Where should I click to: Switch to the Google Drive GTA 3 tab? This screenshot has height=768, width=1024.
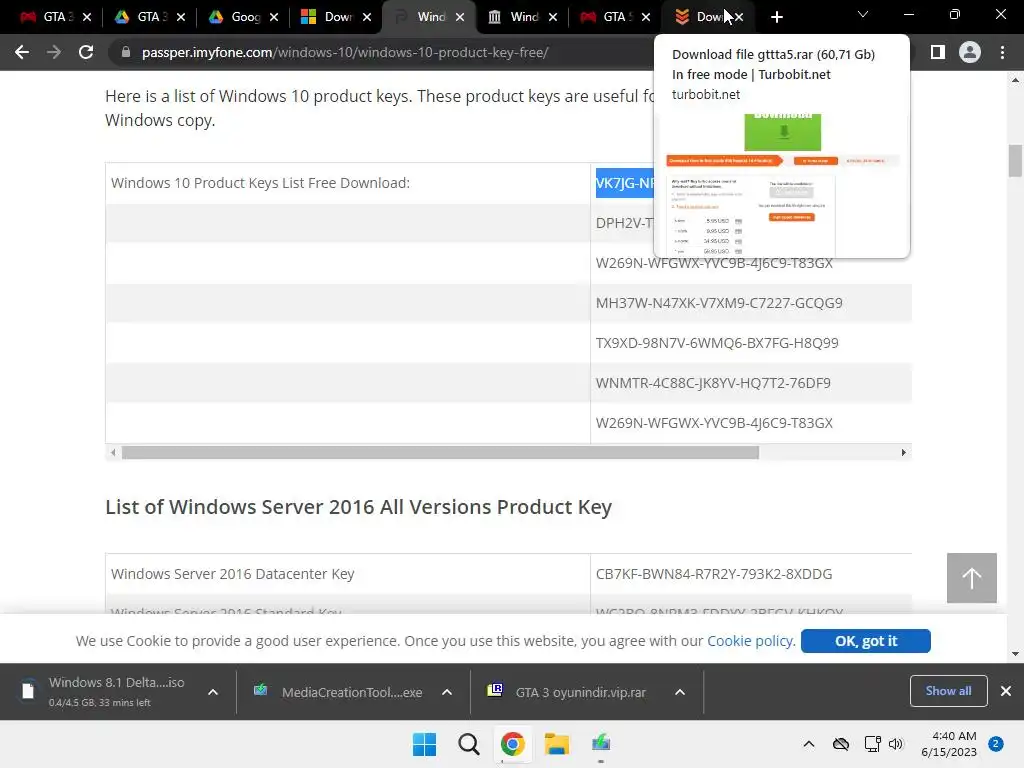[x=140, y=17]
